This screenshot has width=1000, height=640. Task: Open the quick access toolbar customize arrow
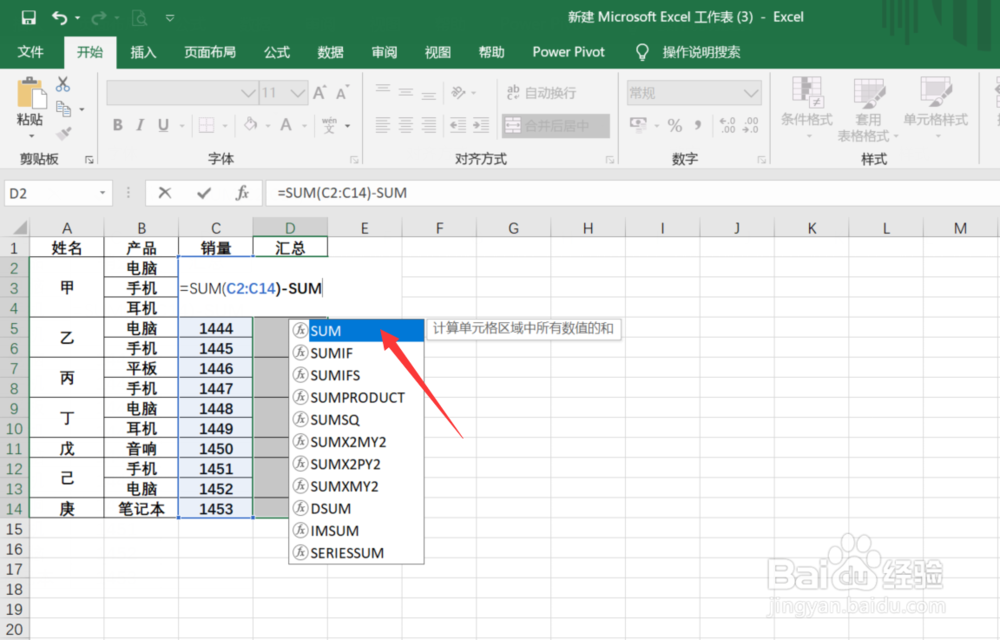click(170, 18)
